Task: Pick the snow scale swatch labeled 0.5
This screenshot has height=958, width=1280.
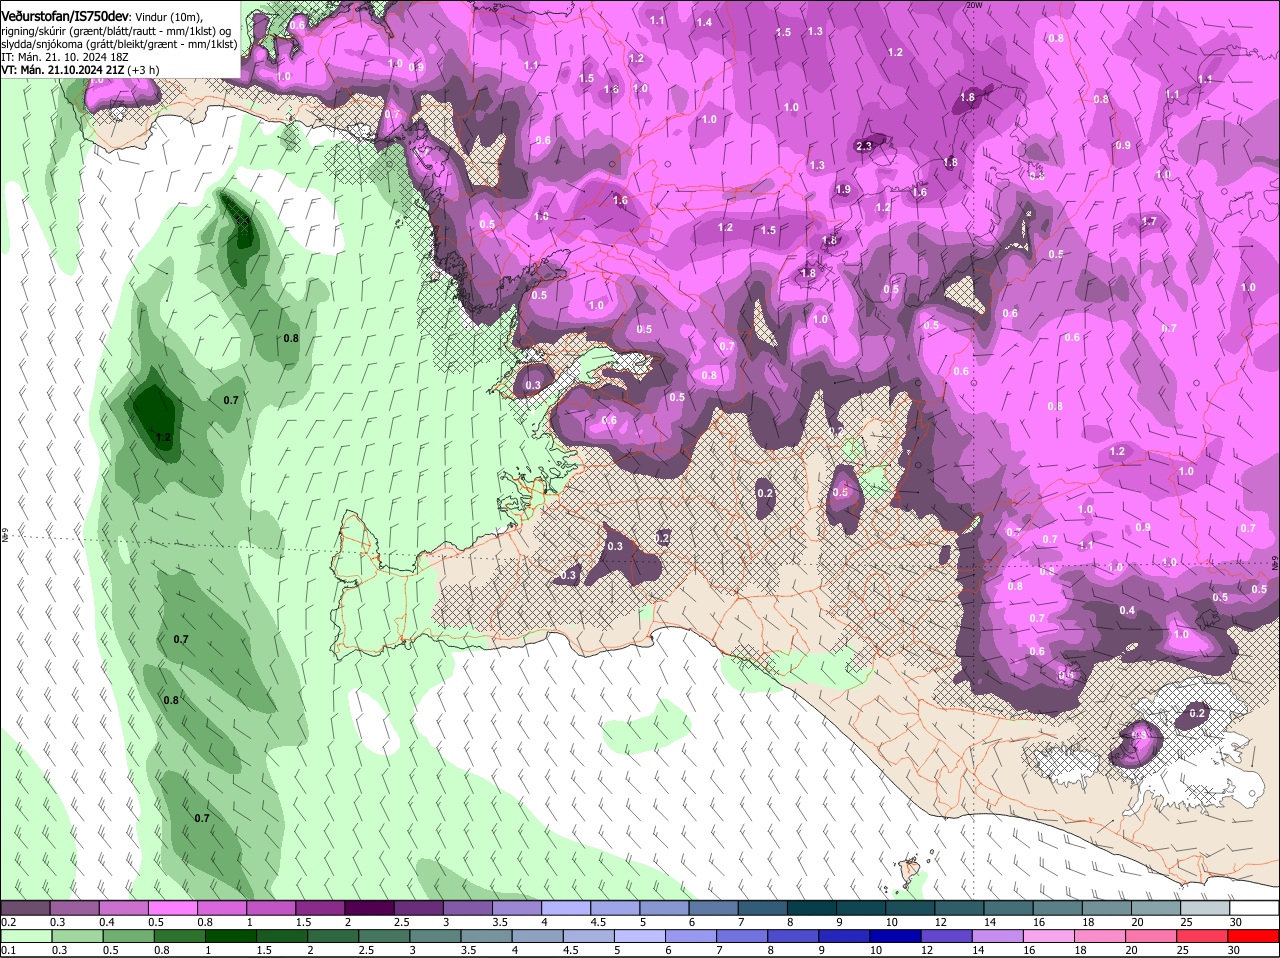Action: (174, 907)
